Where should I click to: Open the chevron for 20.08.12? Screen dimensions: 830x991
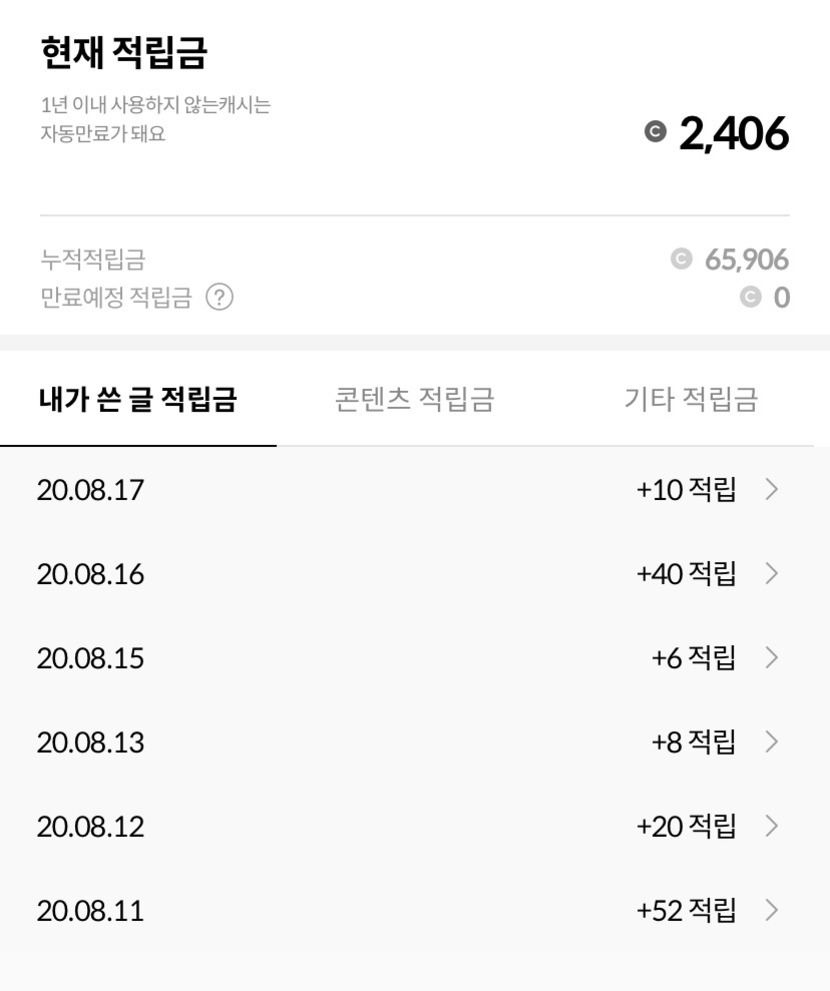771,826
